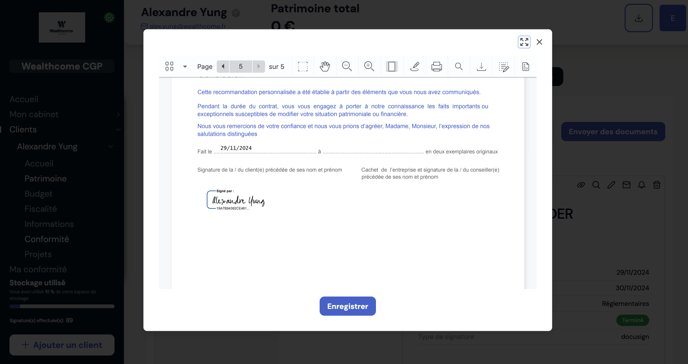
Task: Open the Wealthcome CGP cabinet selector
Action: (x=62, y=66)
